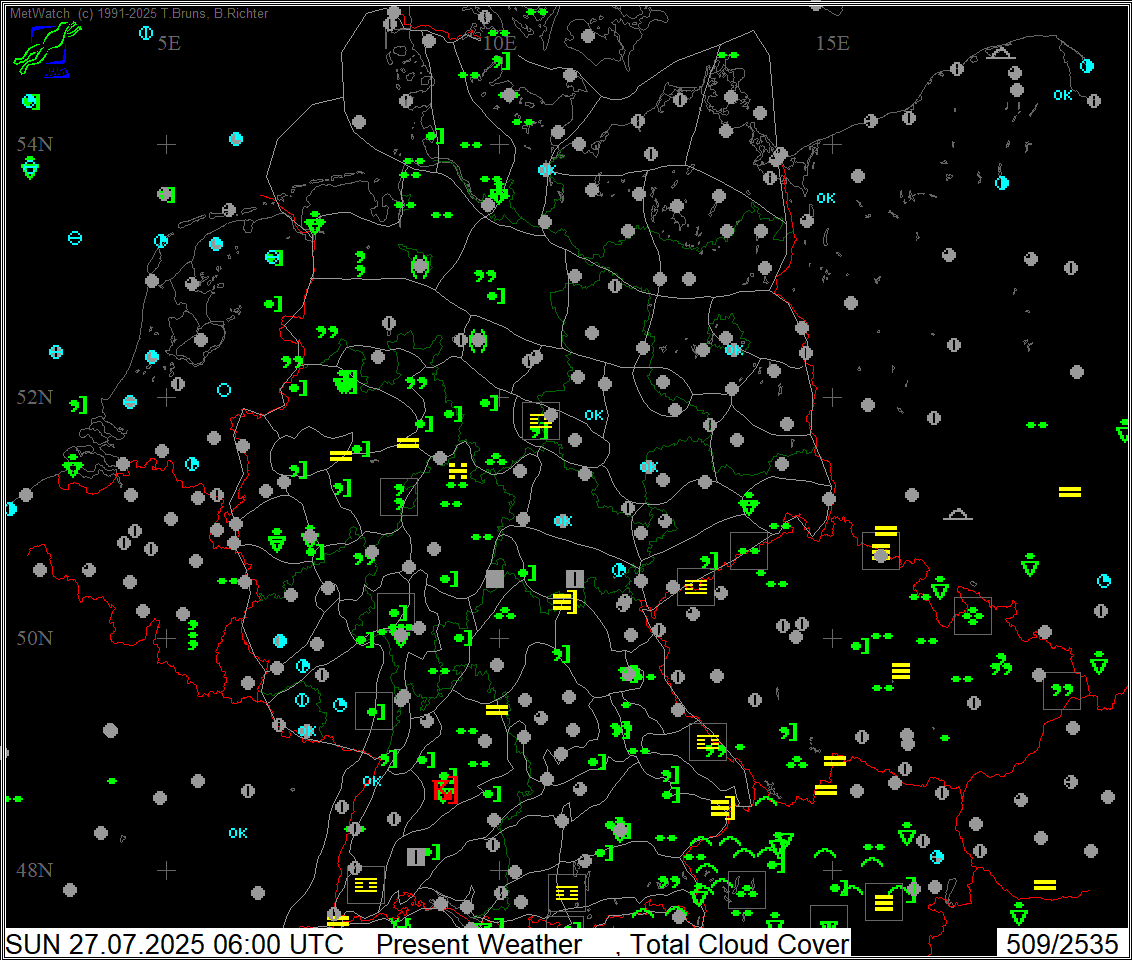This screenshot has height=960, width=1132.
Task: Click the 48N latitude label
Action: (x=34, y=870)
